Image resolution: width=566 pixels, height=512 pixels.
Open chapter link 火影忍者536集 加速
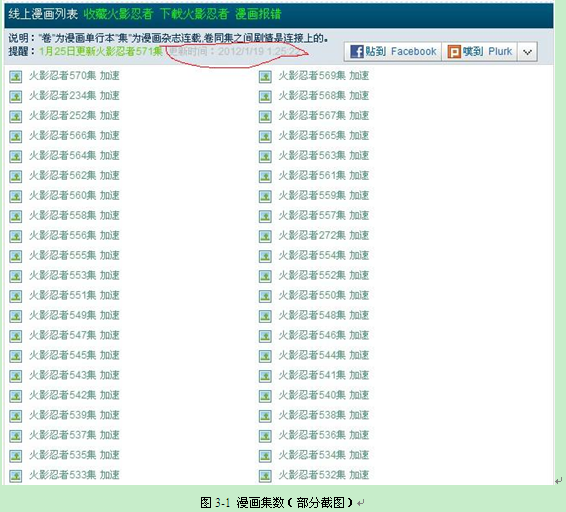click(x=324, y=435)
